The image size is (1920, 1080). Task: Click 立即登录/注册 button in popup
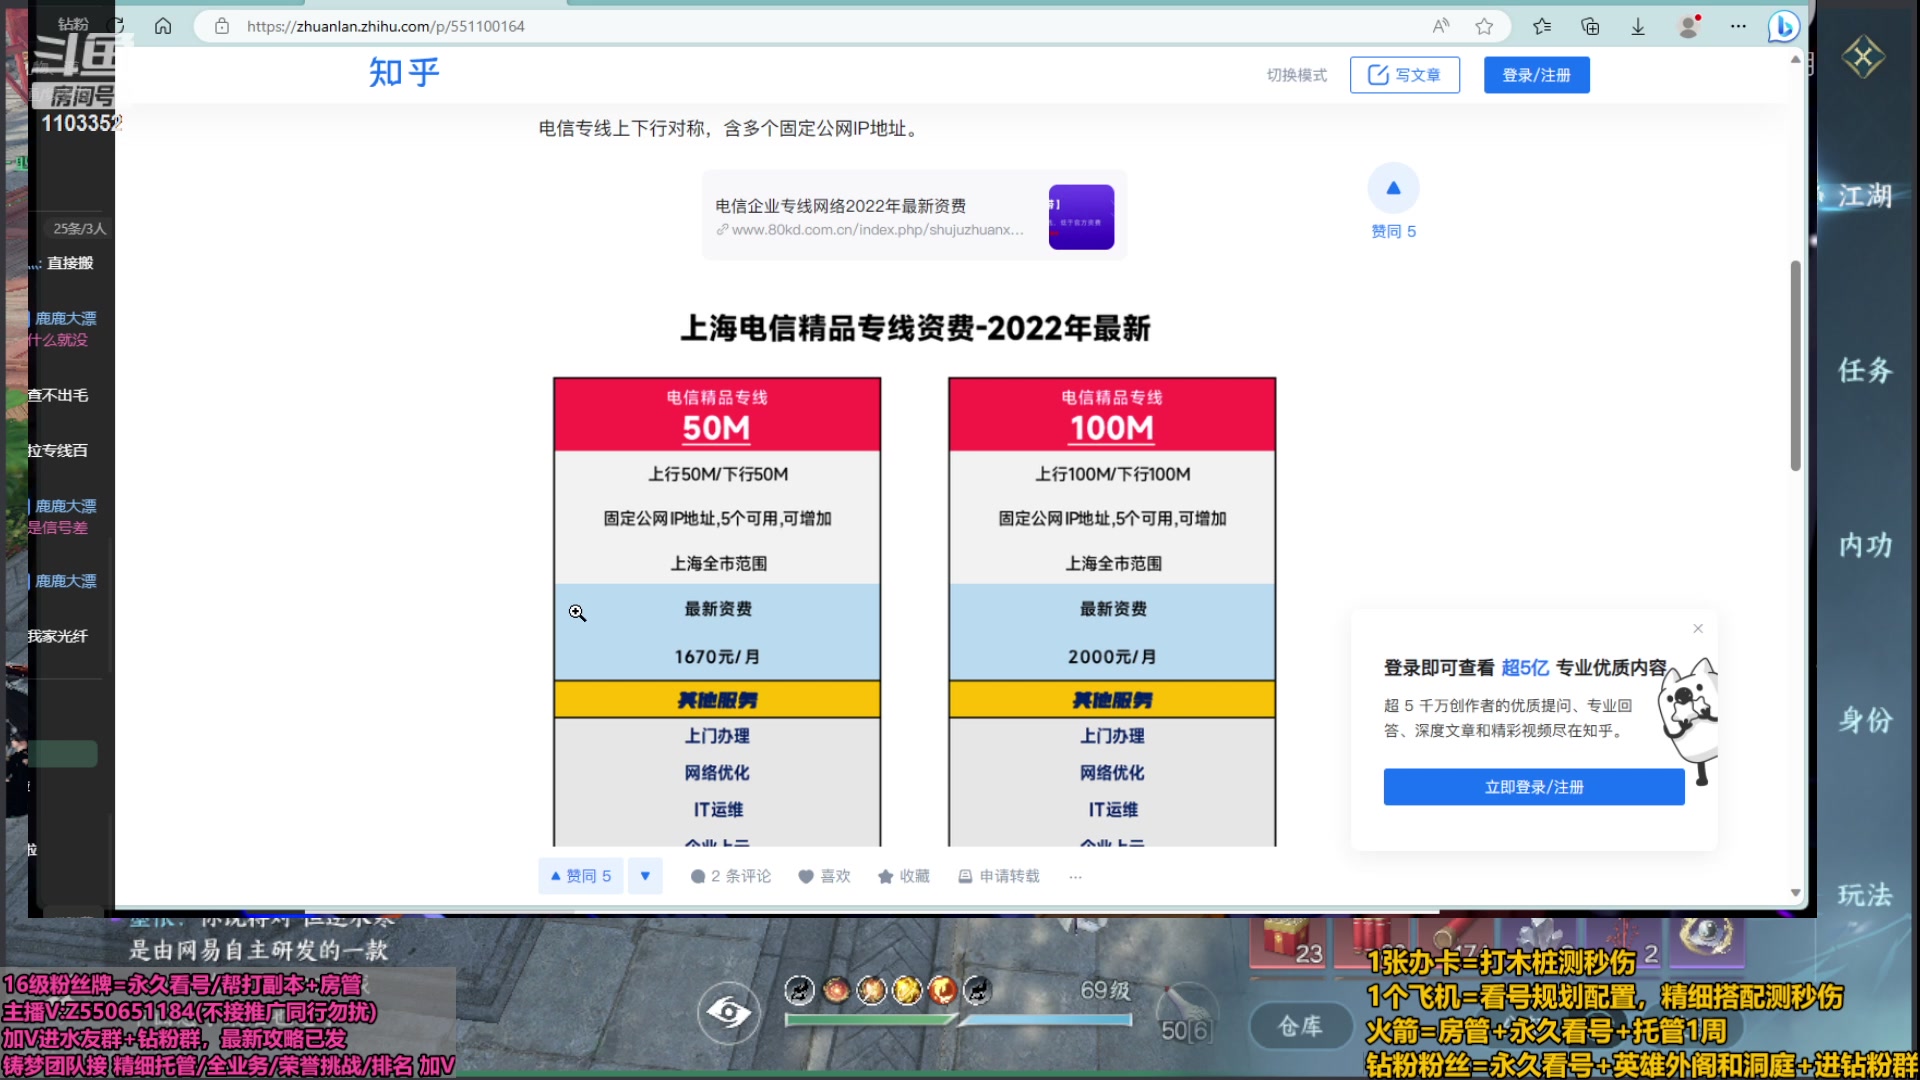tap(1534, 787)
